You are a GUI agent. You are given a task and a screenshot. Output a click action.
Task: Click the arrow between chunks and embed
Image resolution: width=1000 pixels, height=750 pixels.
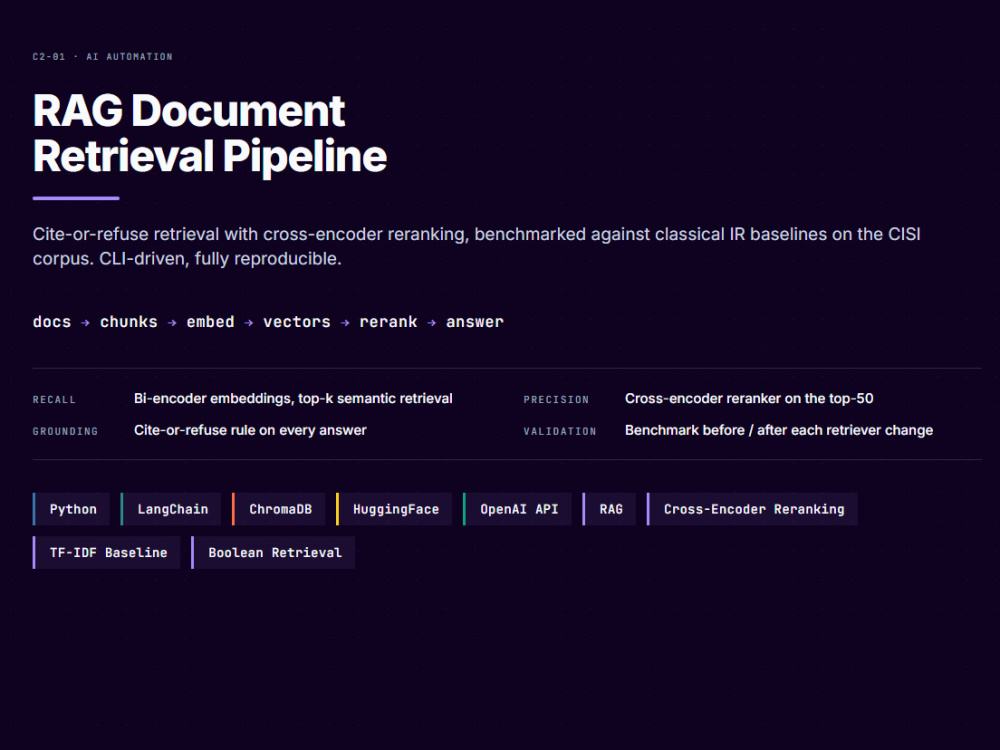click(172, 323)
